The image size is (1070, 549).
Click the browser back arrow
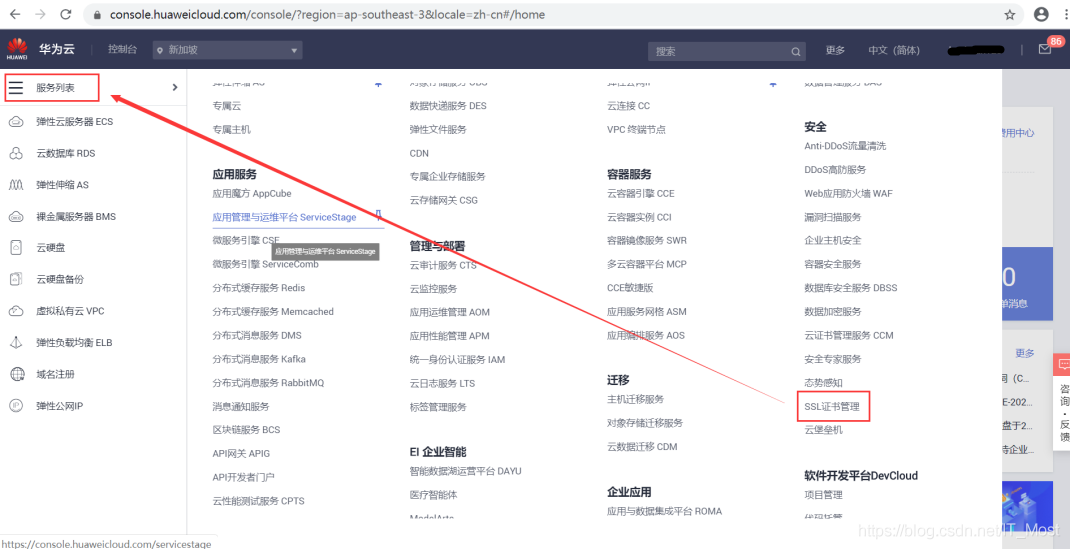pos(15,14)
